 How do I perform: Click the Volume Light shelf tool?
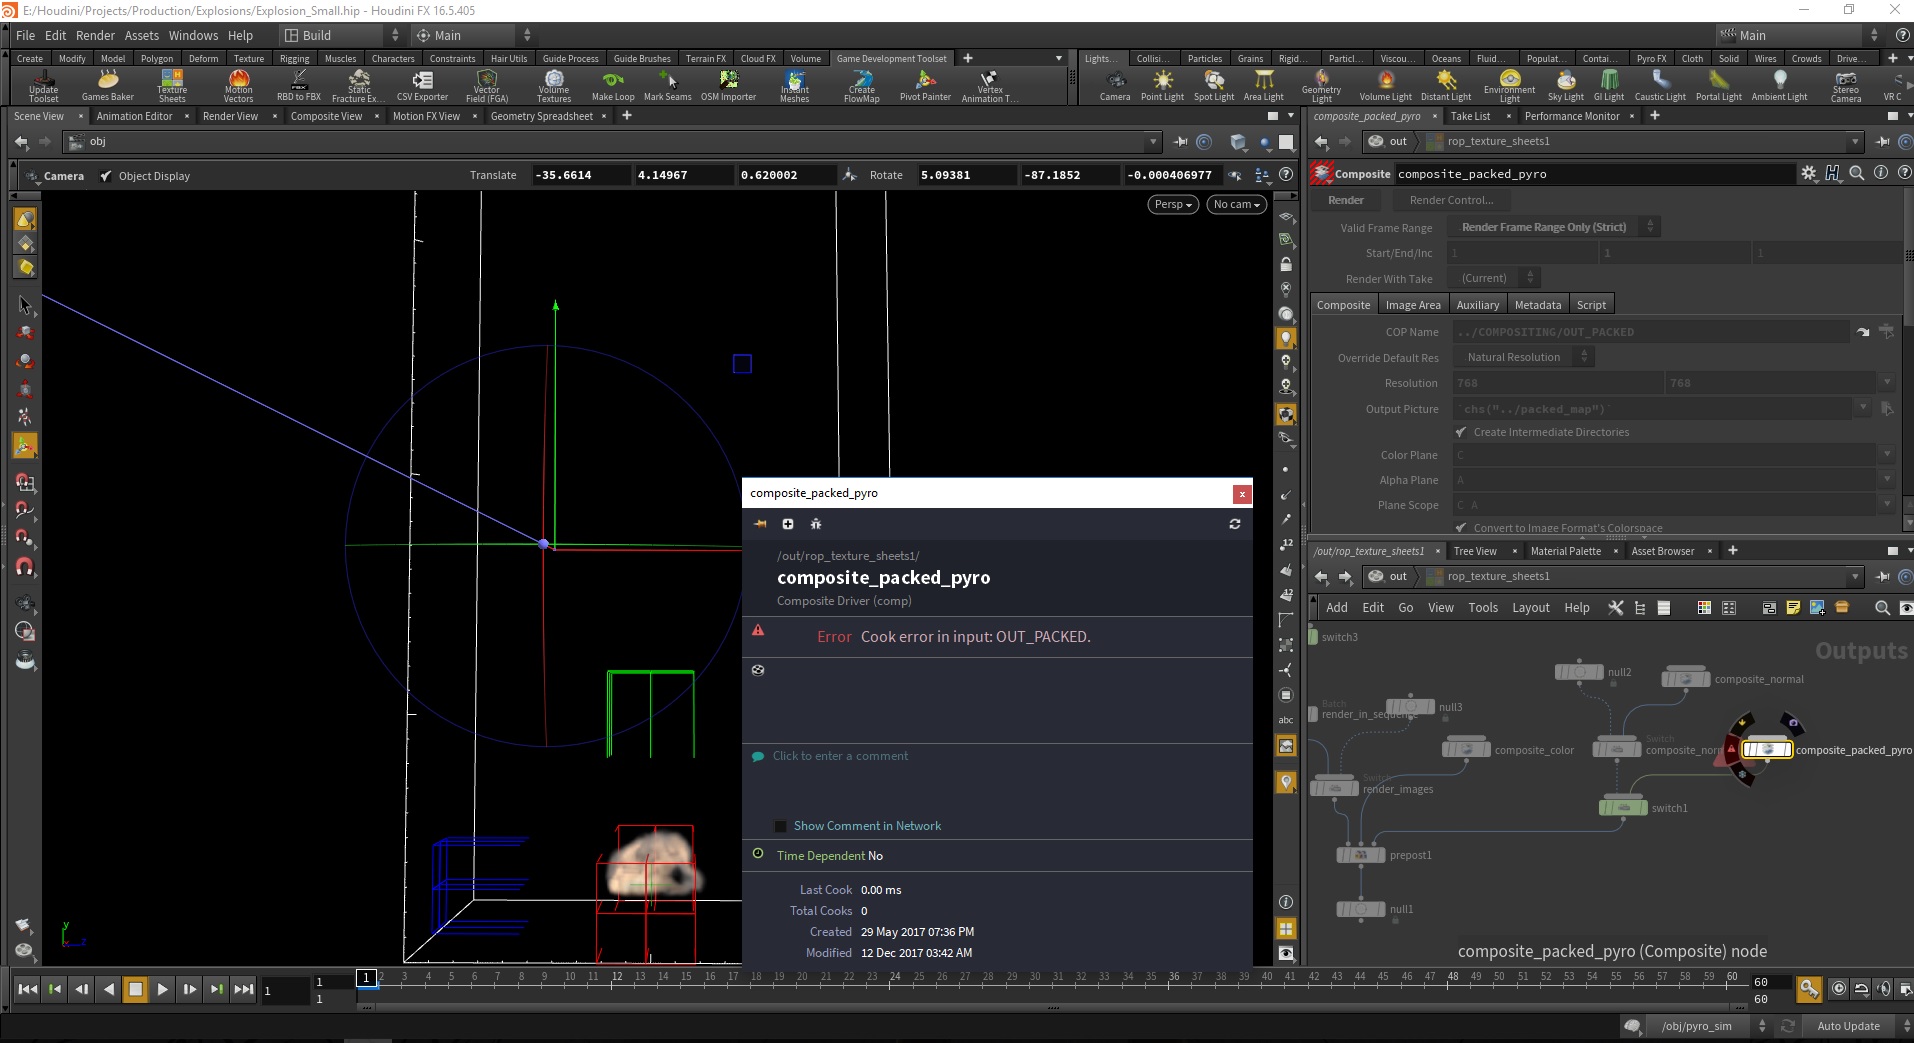1385,86
